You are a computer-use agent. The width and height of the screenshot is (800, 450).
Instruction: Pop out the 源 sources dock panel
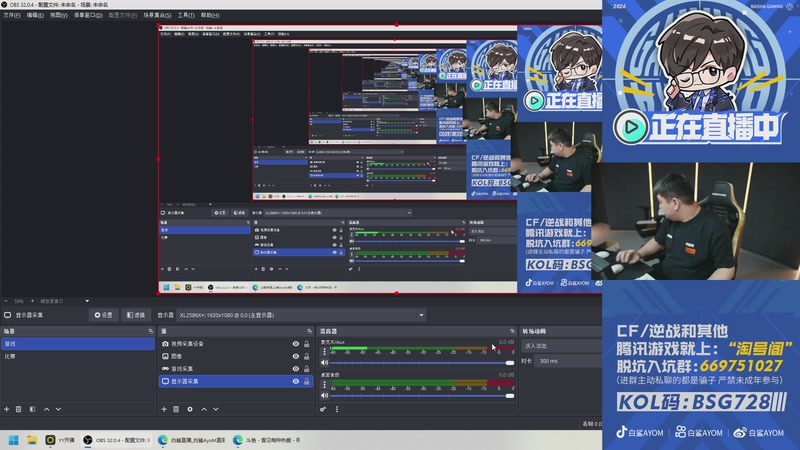point(309,331)
